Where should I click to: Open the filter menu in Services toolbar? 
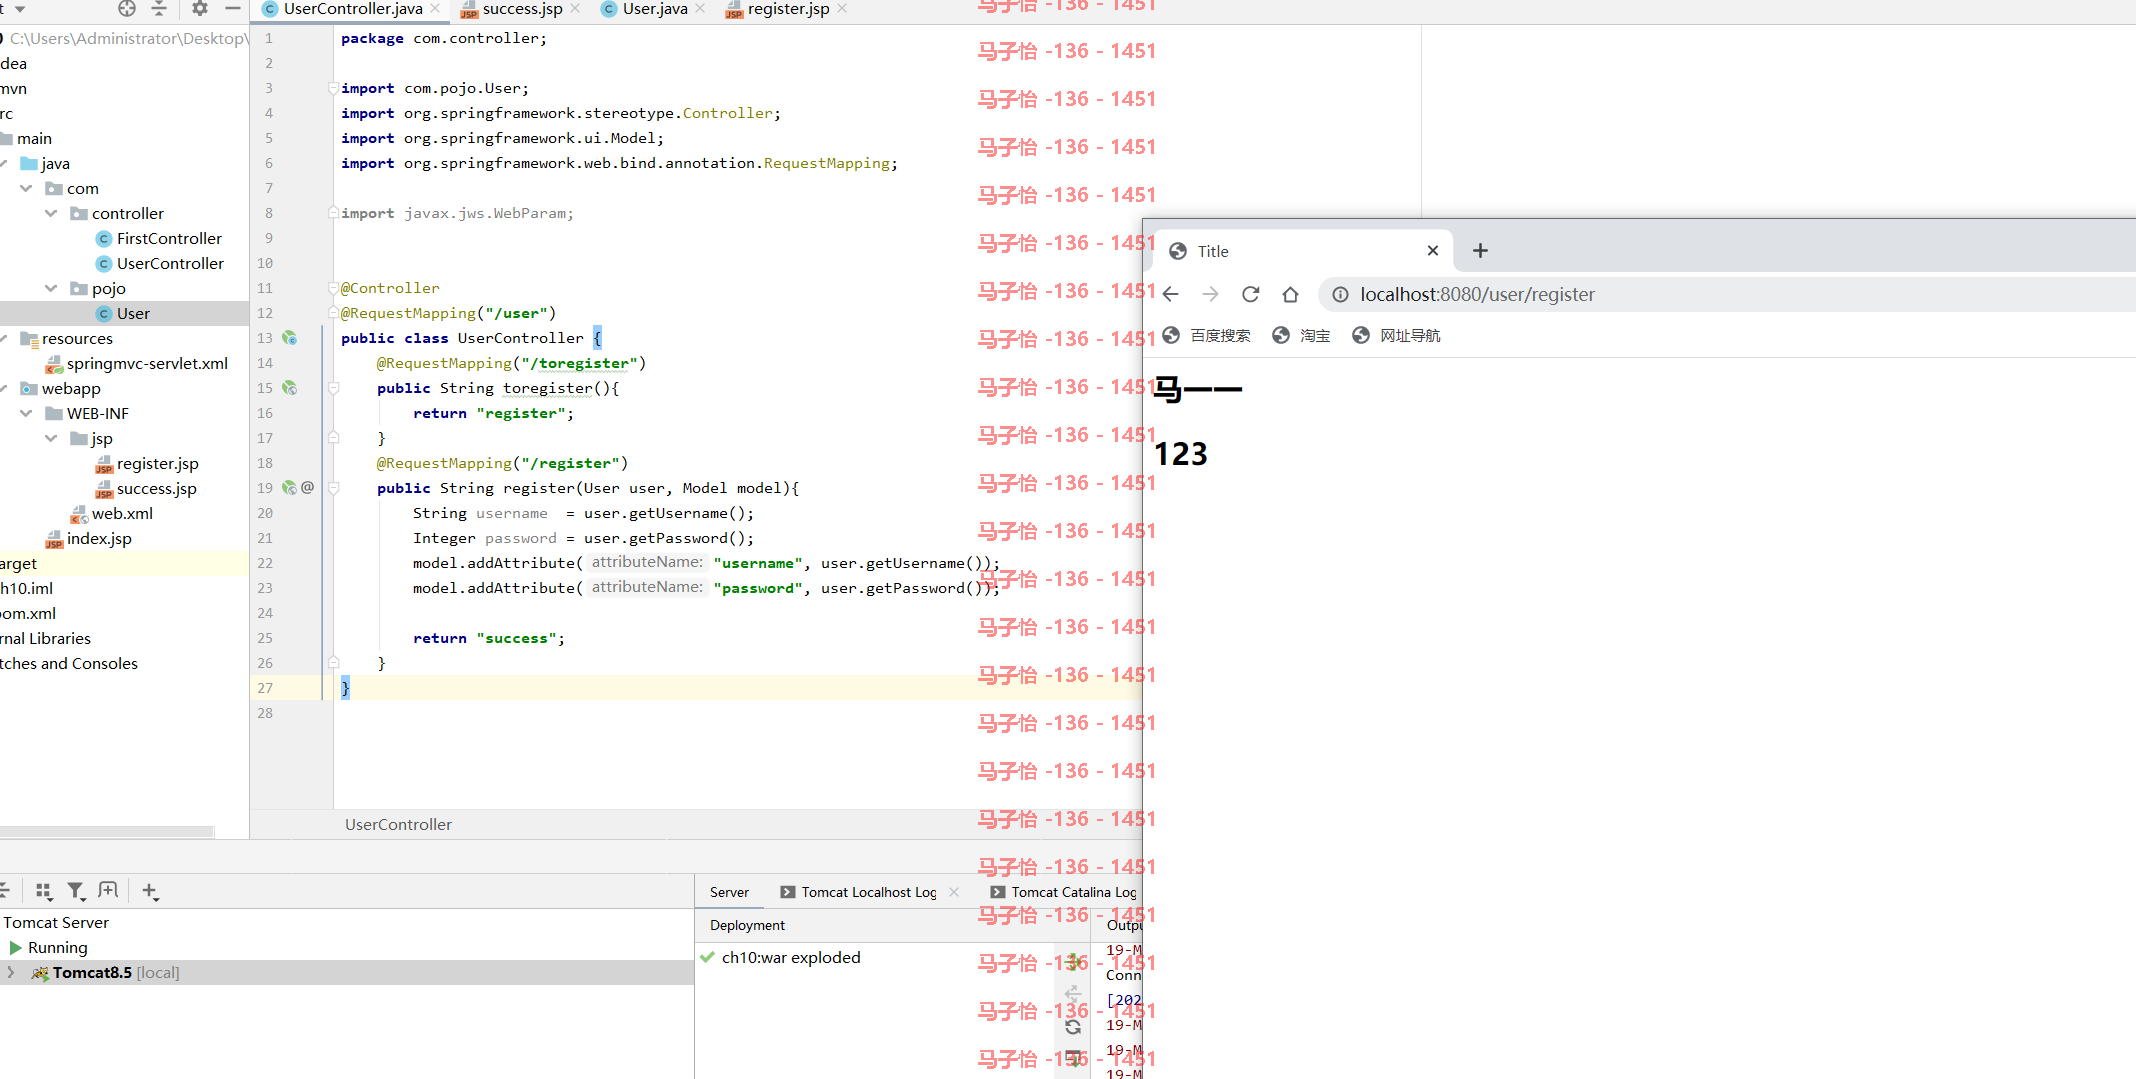tap(76, 891)
